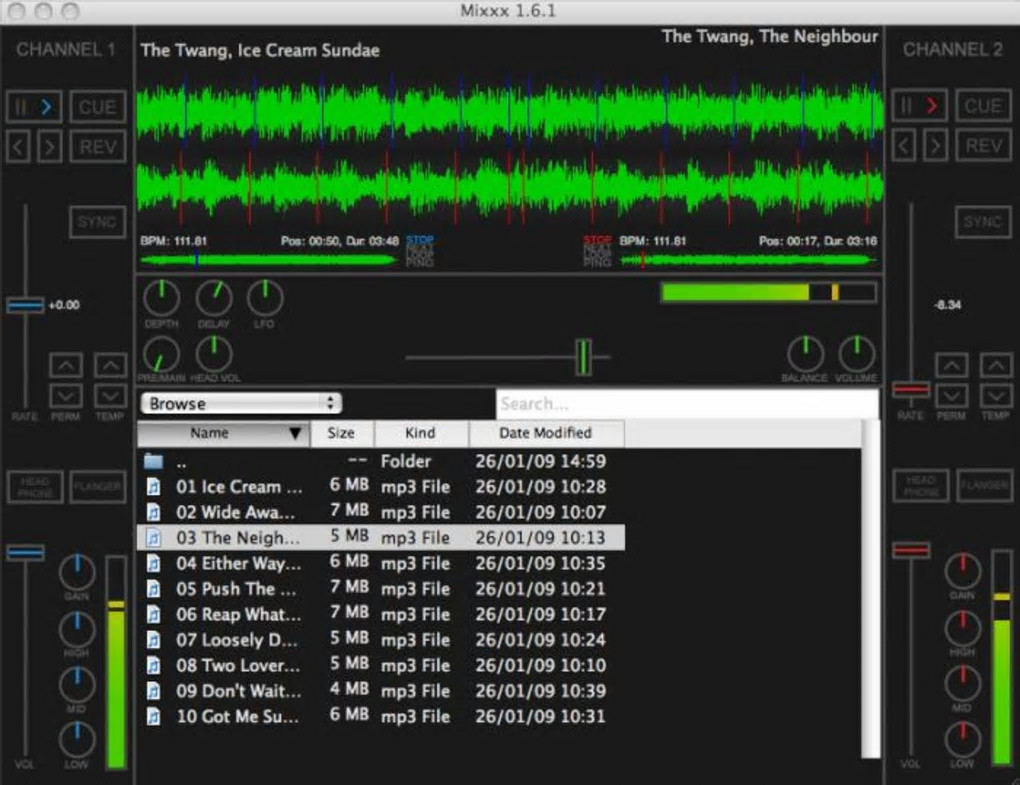
Task: Click the master VOLUME knob
Action: (857, 354)
